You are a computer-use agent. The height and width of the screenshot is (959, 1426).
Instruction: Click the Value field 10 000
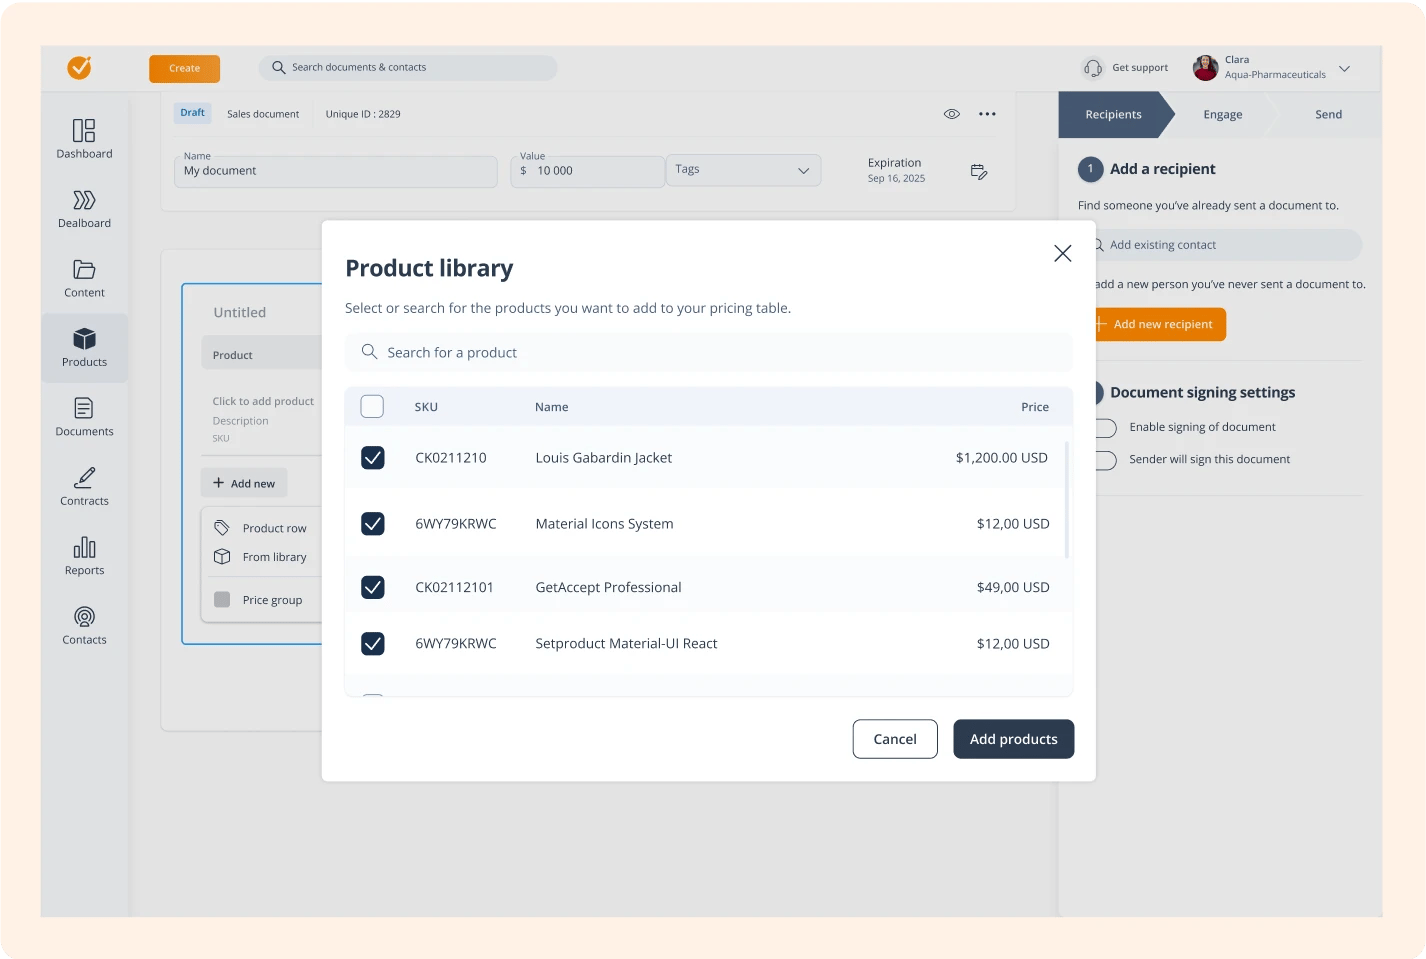(x=587, y=171)
